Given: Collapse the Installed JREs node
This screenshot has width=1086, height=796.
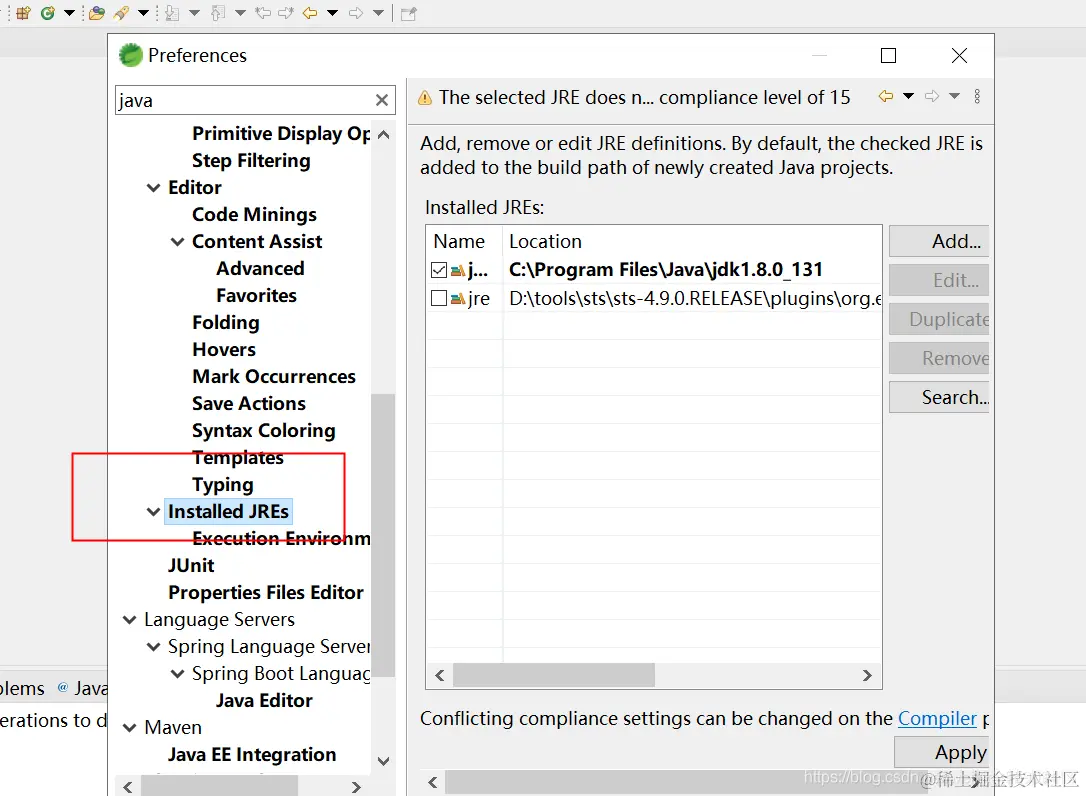Looking at the screenshot, I should 154,512.
